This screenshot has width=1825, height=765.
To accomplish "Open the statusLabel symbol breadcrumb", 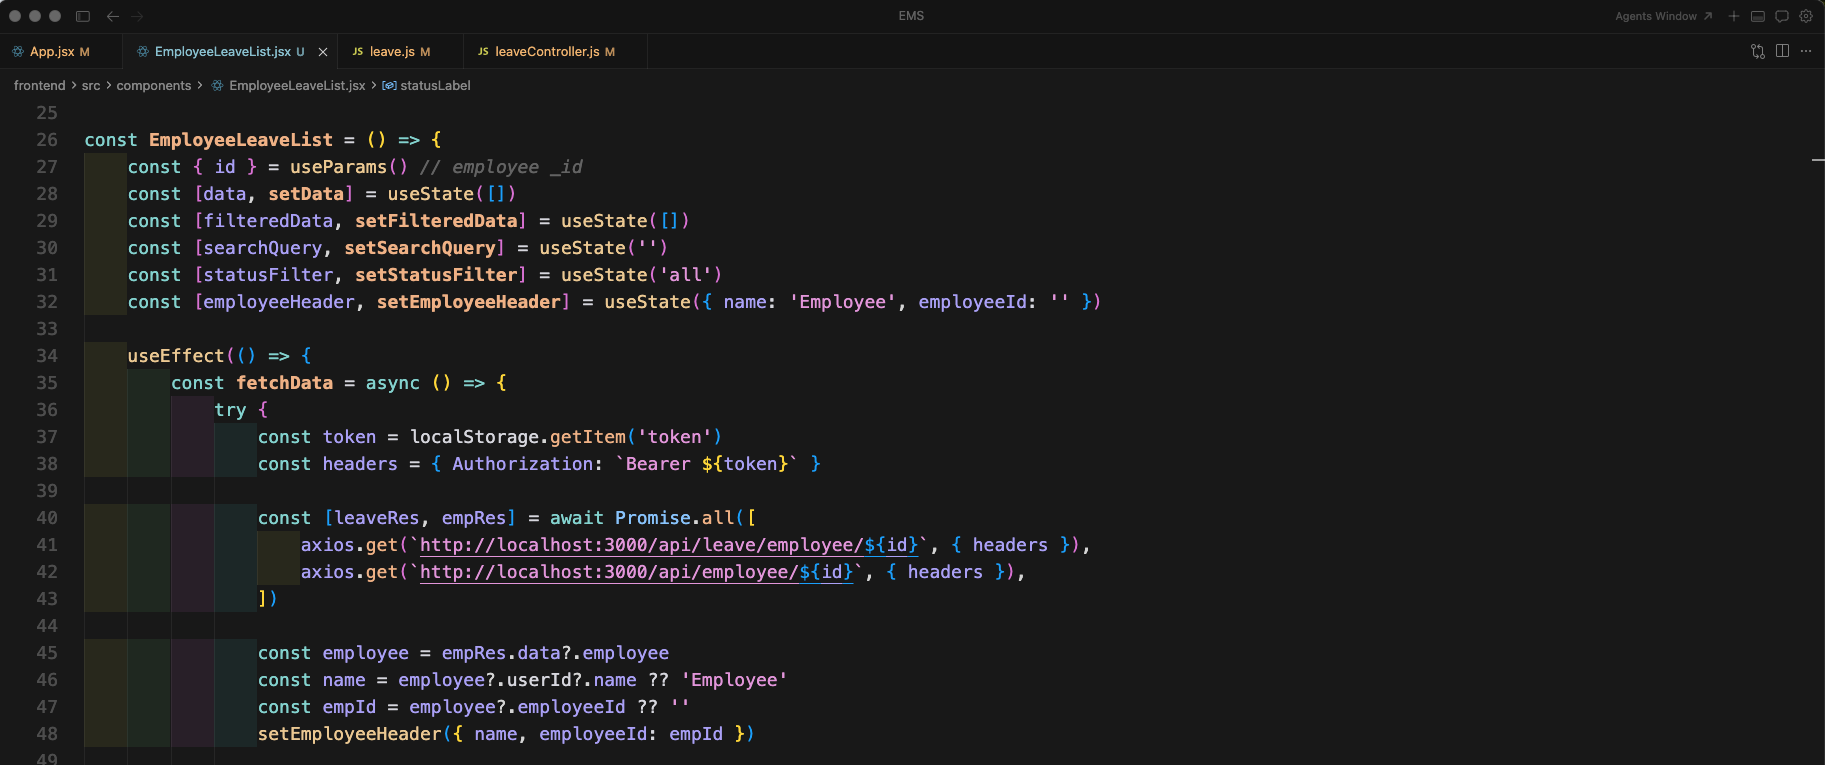I will (x=435, y=86).
